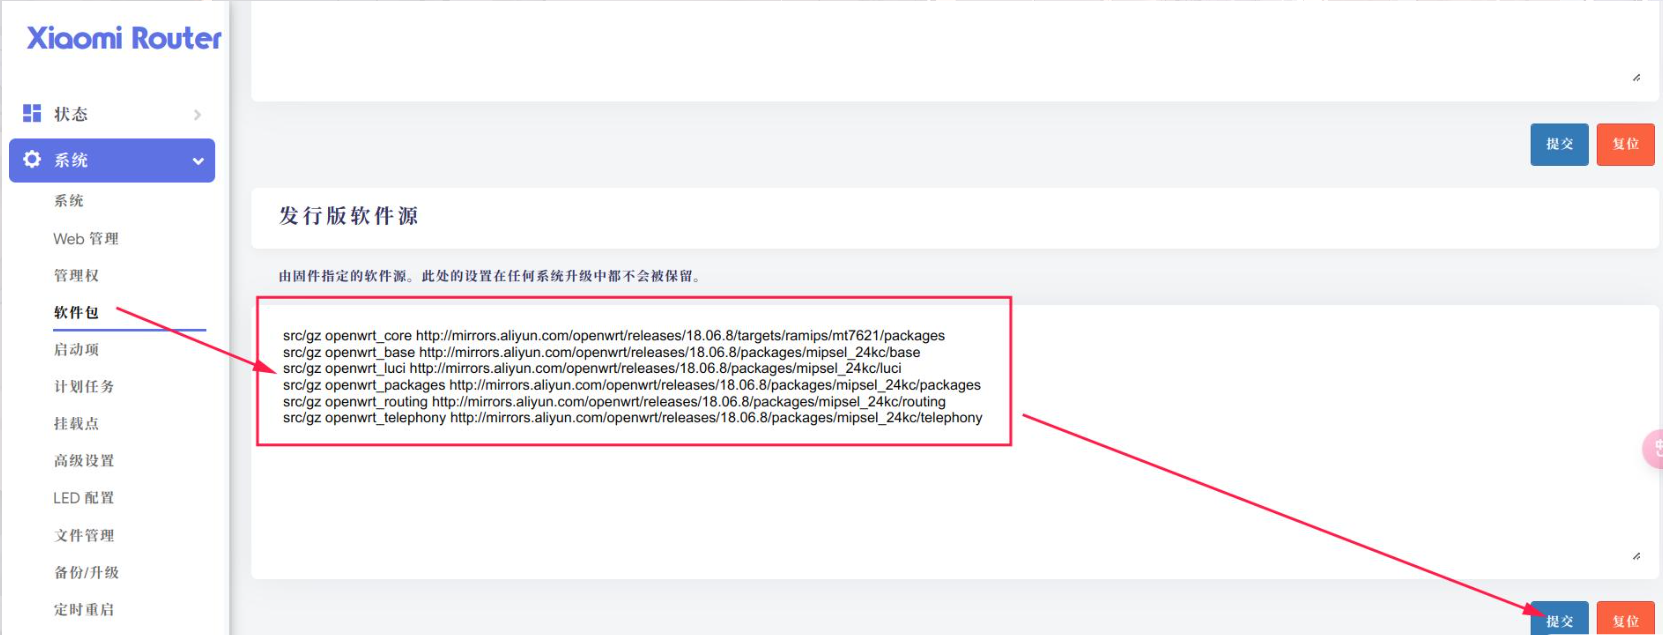Navigate to 计划任务
This screenshot has width=1663, height=635.
pyautogui.click(x=84, y=386)
